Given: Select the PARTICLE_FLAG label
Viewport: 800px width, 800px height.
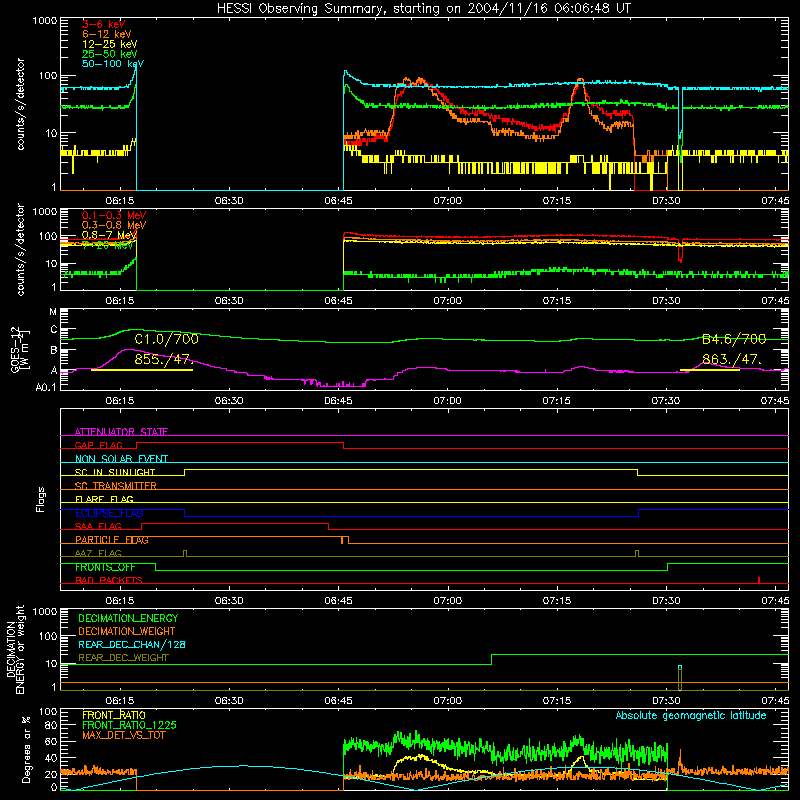Looking at the screenshot, I should (x=112, y=540).
